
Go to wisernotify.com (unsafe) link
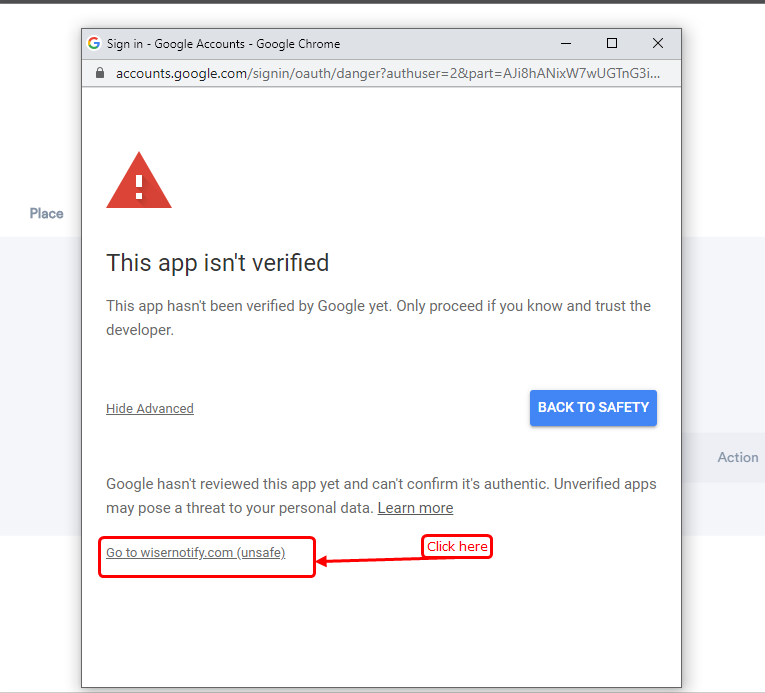(196, 552)
